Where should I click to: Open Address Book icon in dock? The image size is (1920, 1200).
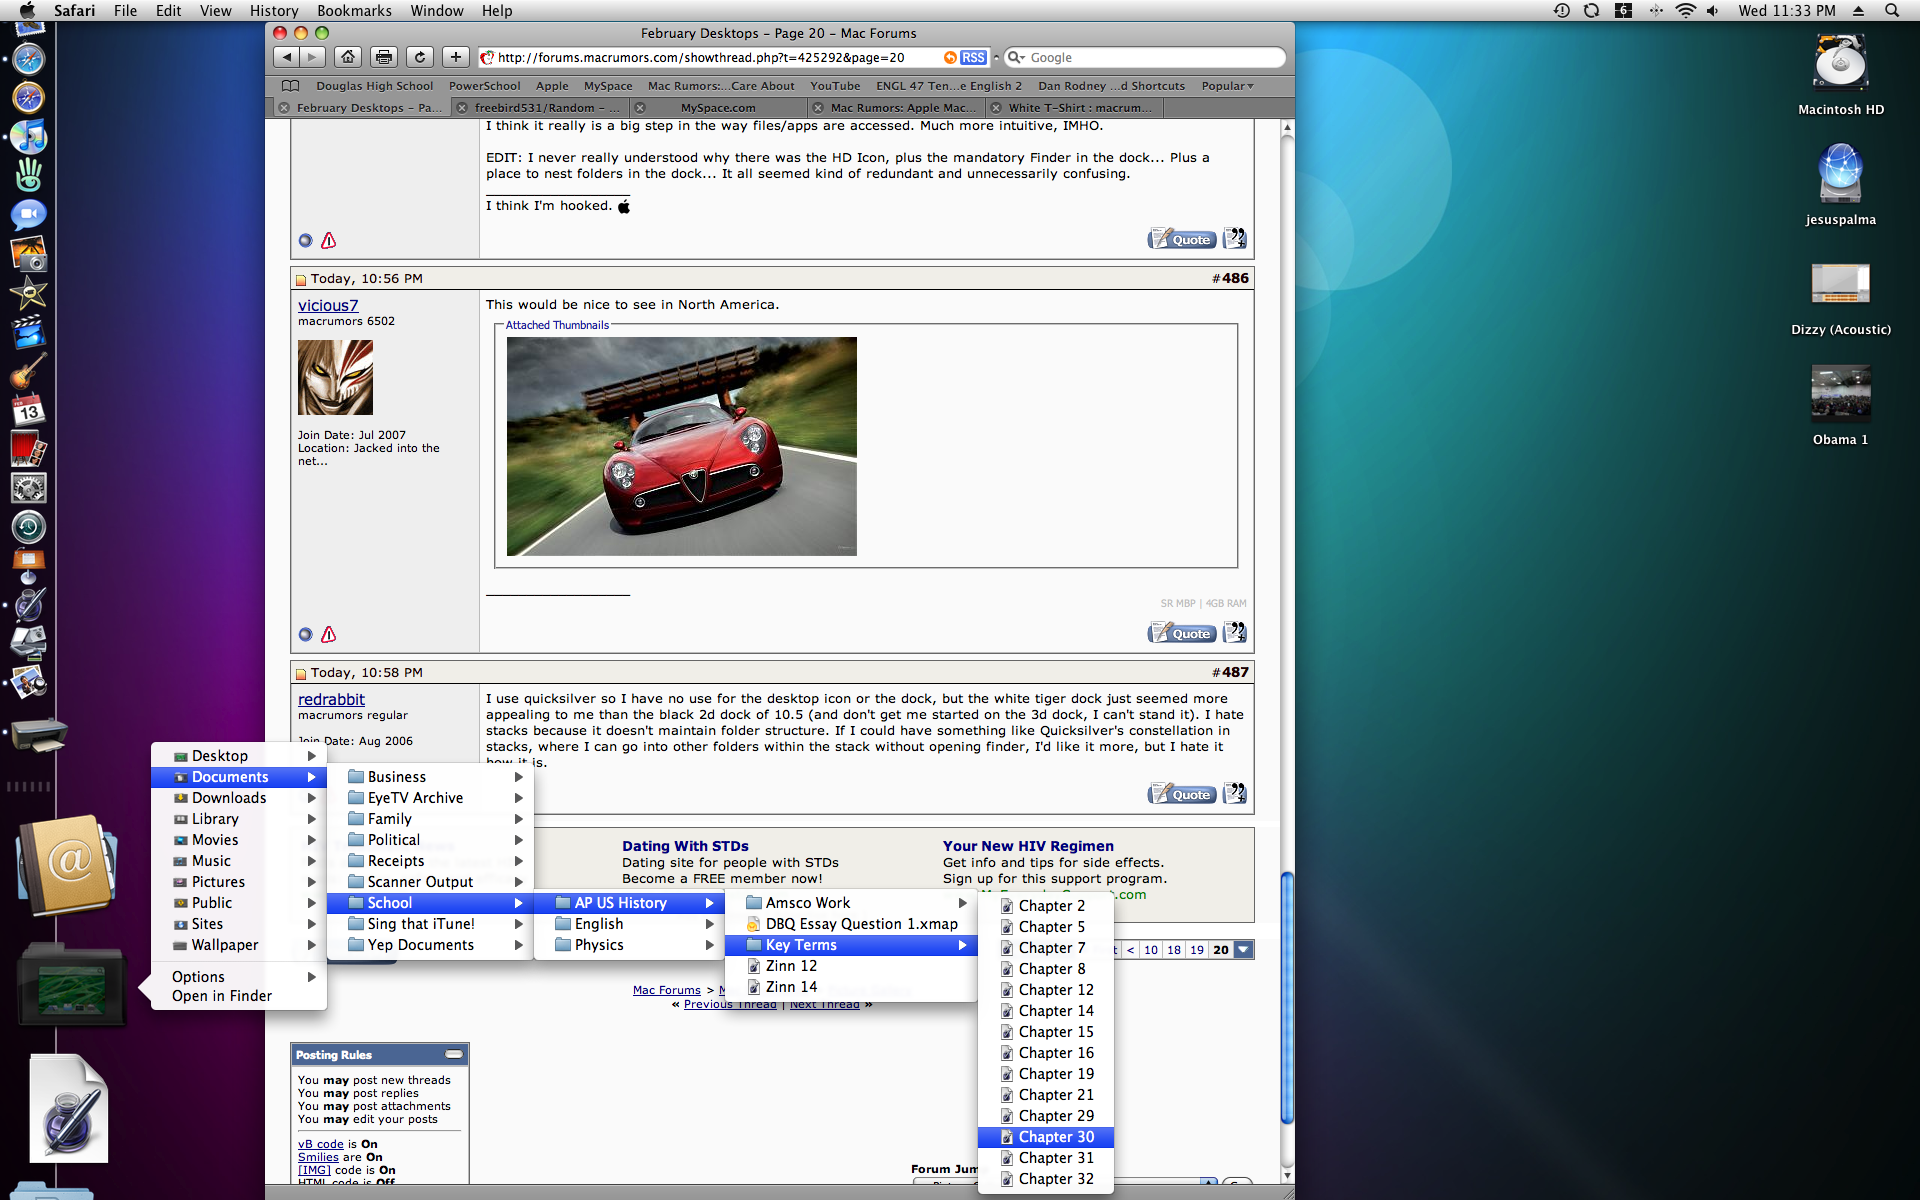tap(67, 866)
